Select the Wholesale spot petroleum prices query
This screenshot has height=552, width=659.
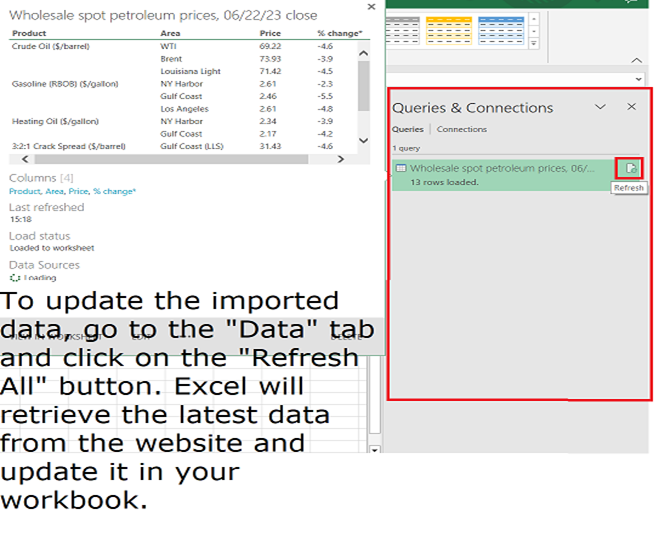(x=517, y=175)
